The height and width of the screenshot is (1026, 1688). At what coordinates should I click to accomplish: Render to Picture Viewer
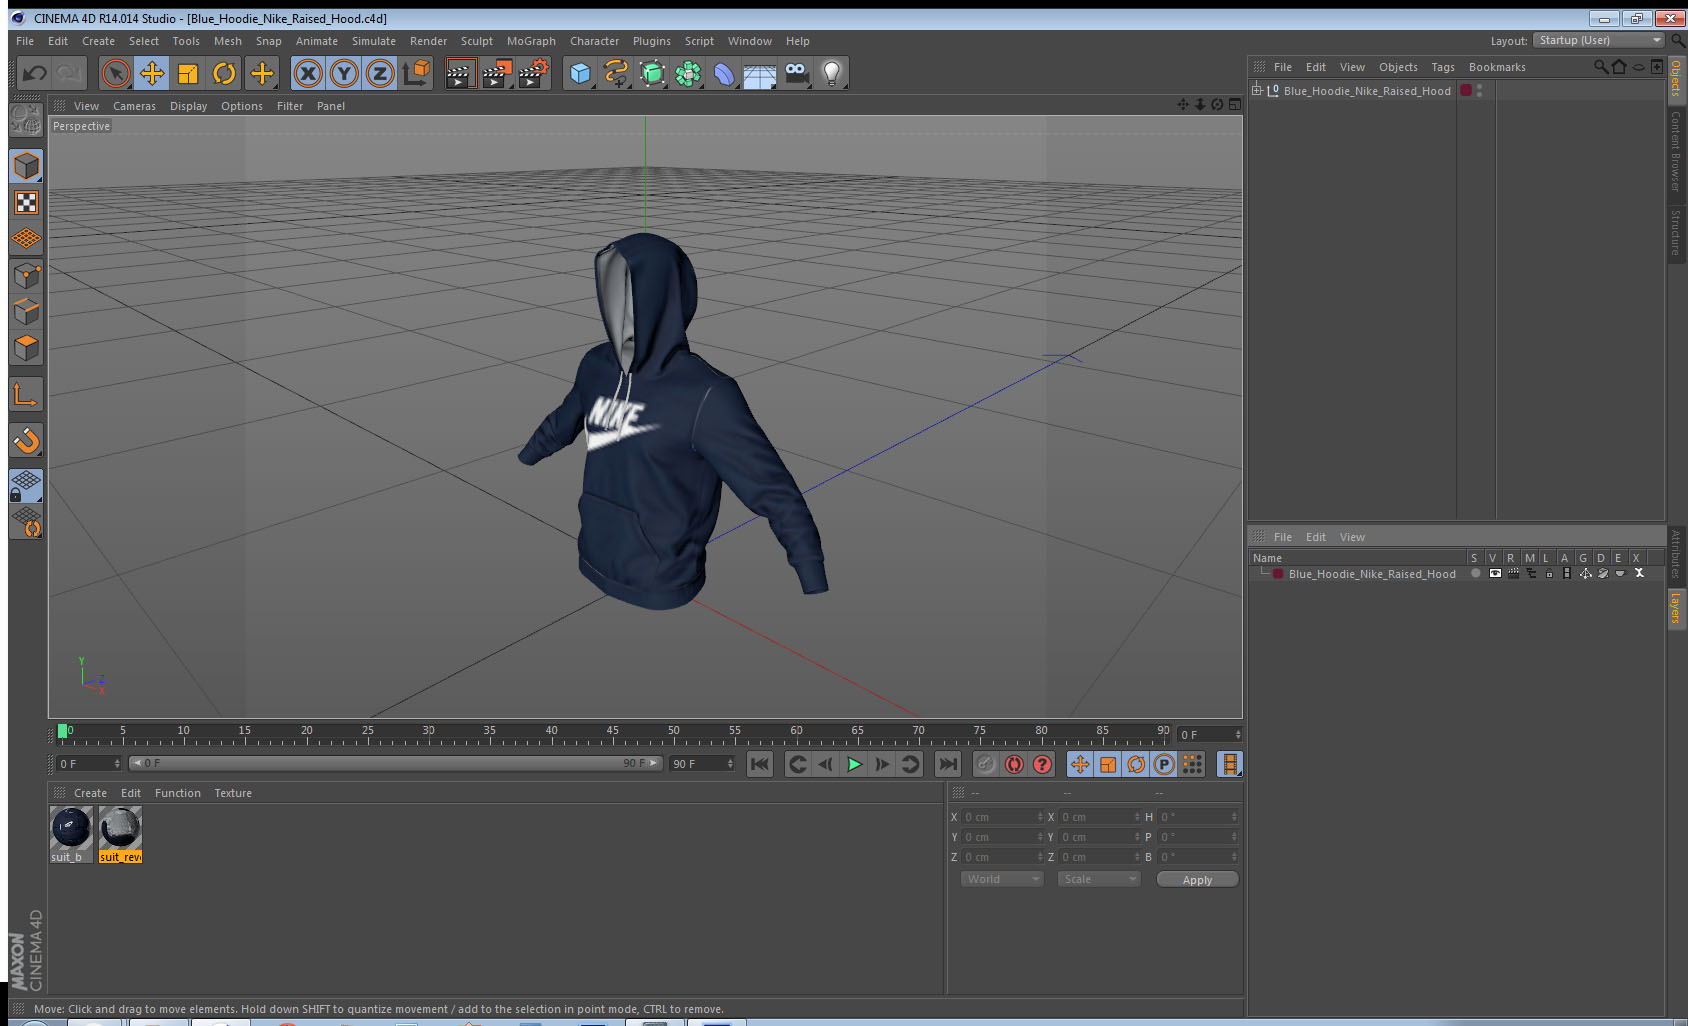pyautogui.click(x=496, y=73)
